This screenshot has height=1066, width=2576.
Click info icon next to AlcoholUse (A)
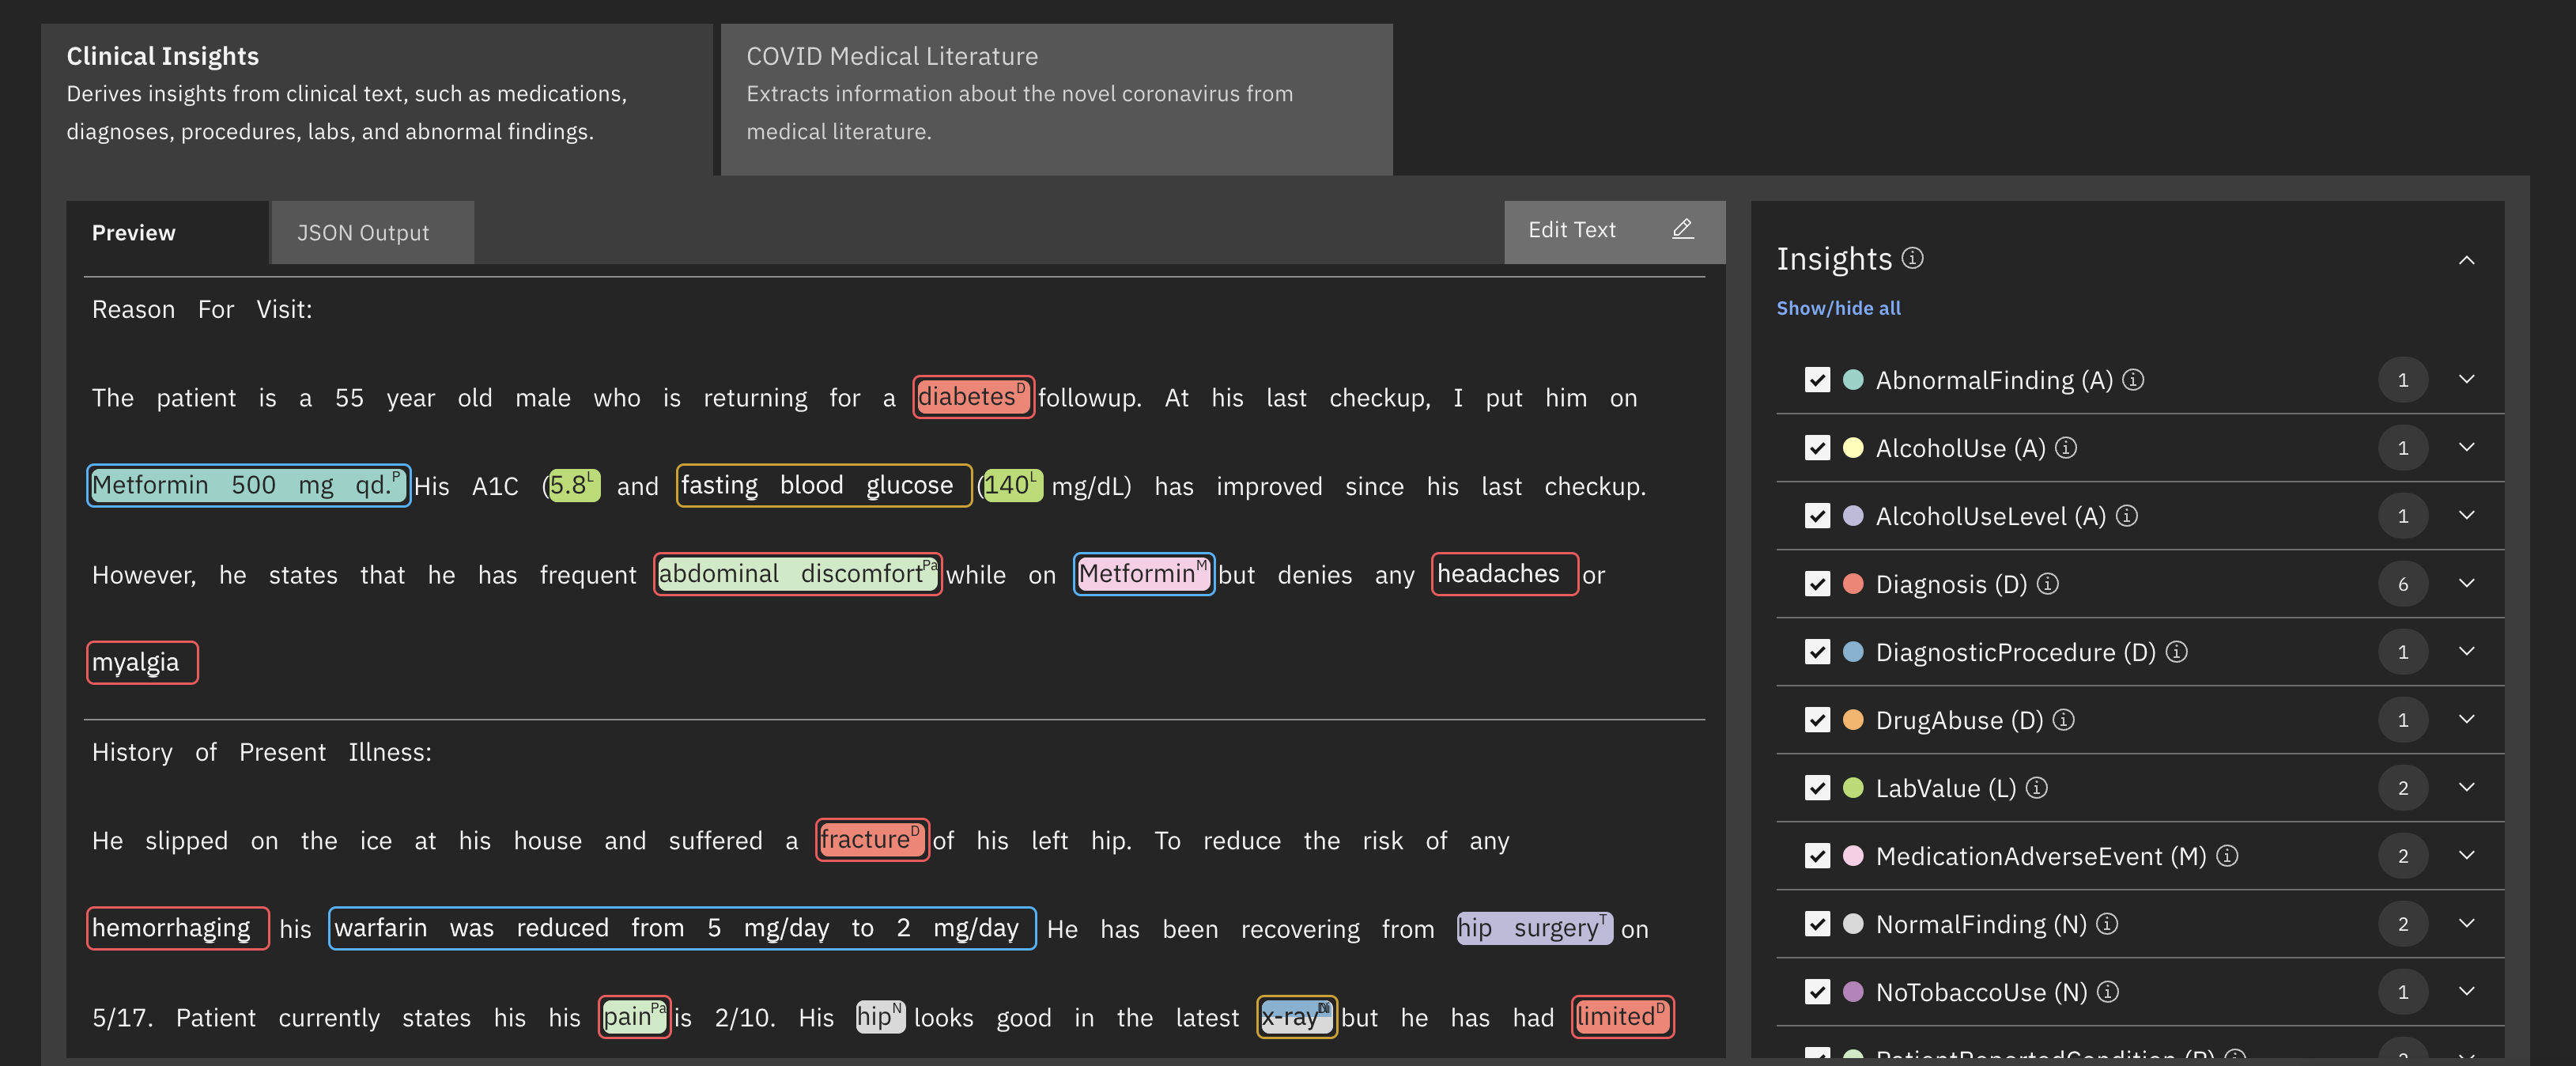coord(2065,448)
